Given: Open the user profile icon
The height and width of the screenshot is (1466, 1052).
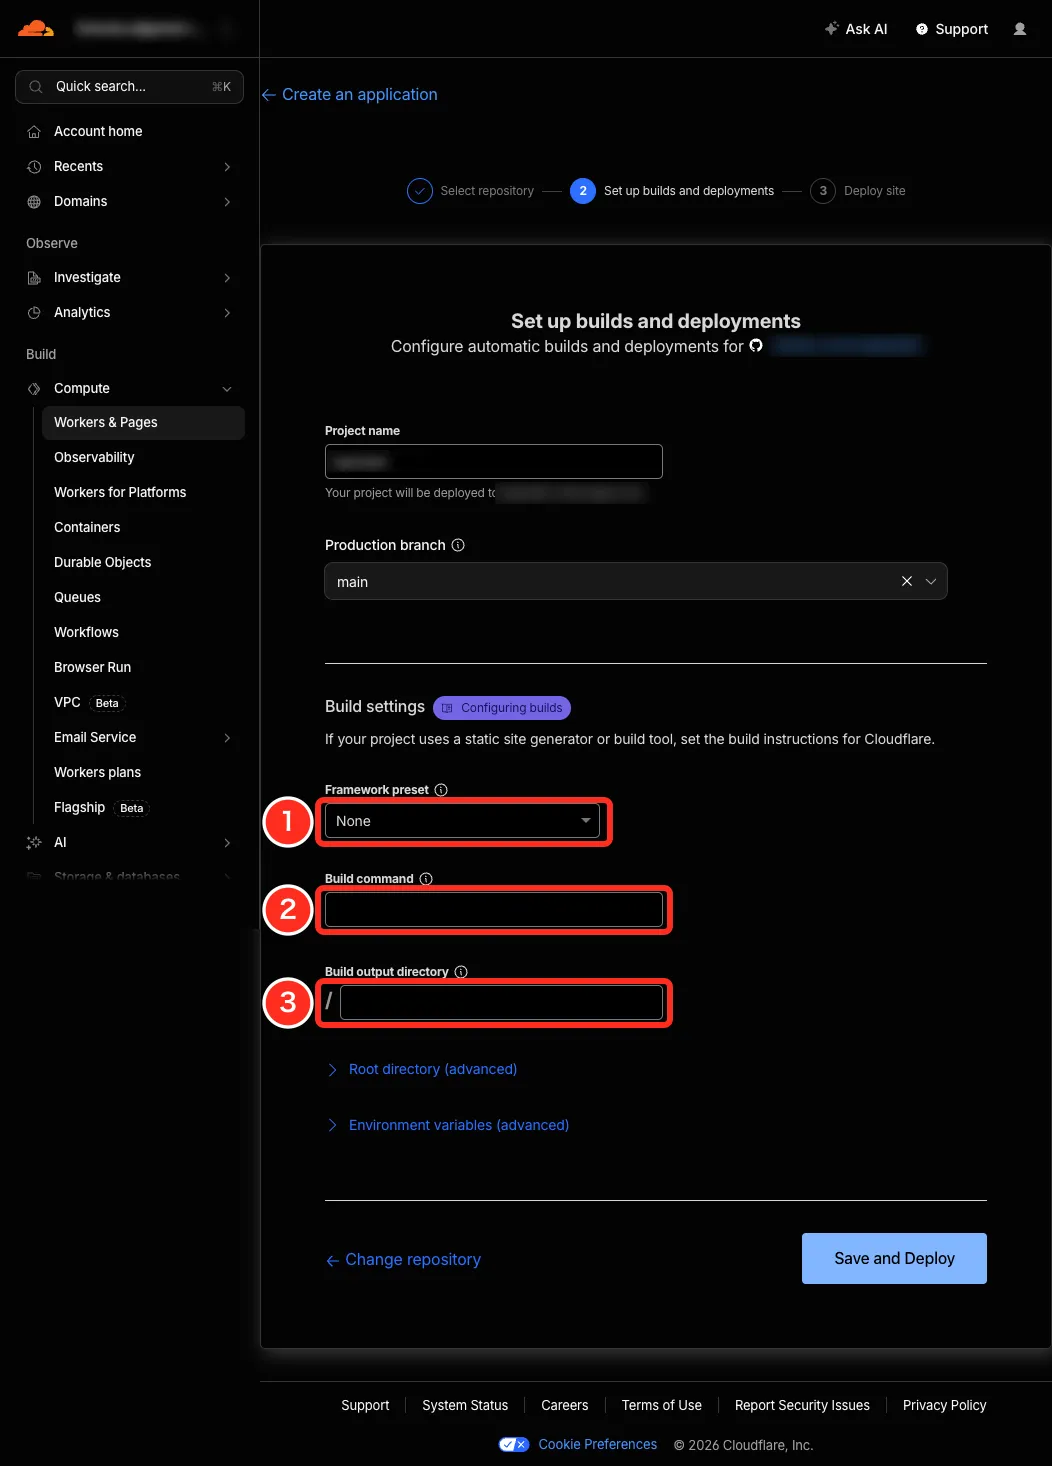Looking at the screenshot, I should pyautogui.click(x=1020, y=29).
